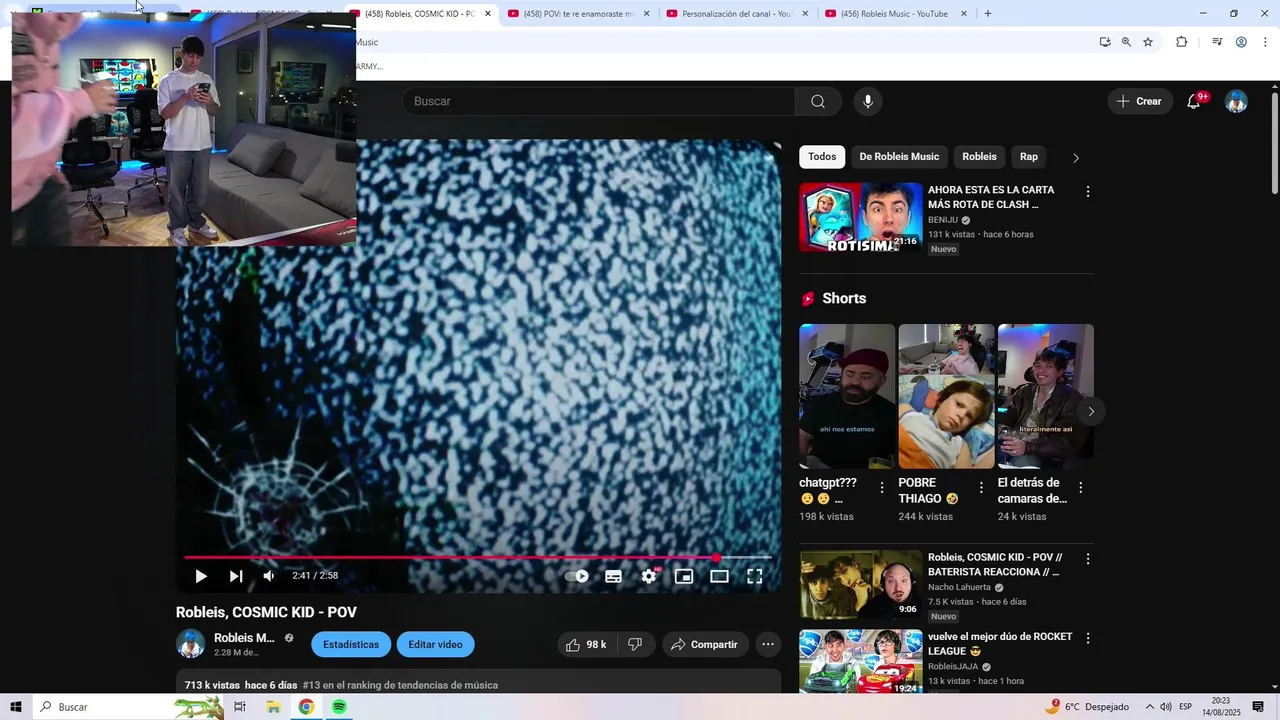
Task: Open more actions three dots below video
Action: pos(768,645)
